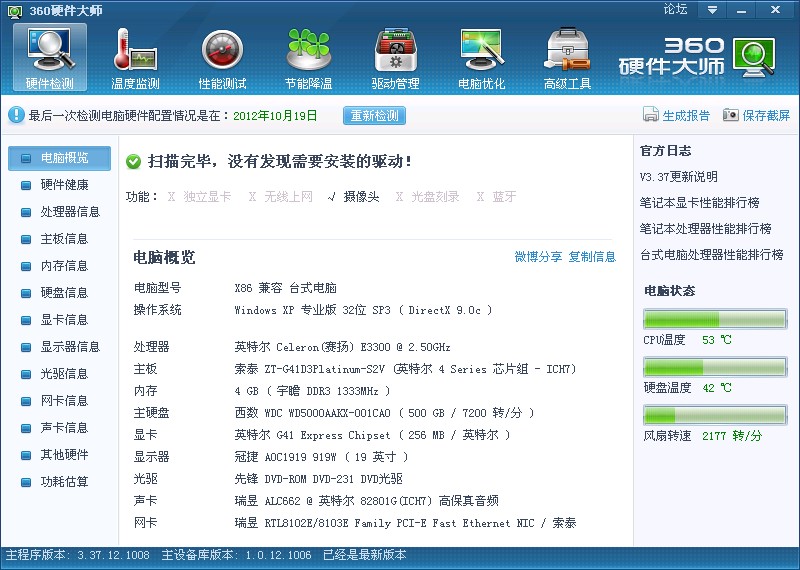Viewport: 800px width, 570px height.
Task: Click the hard disk value WDC WD5000AAKX
Action: click(x=384, y=413)
